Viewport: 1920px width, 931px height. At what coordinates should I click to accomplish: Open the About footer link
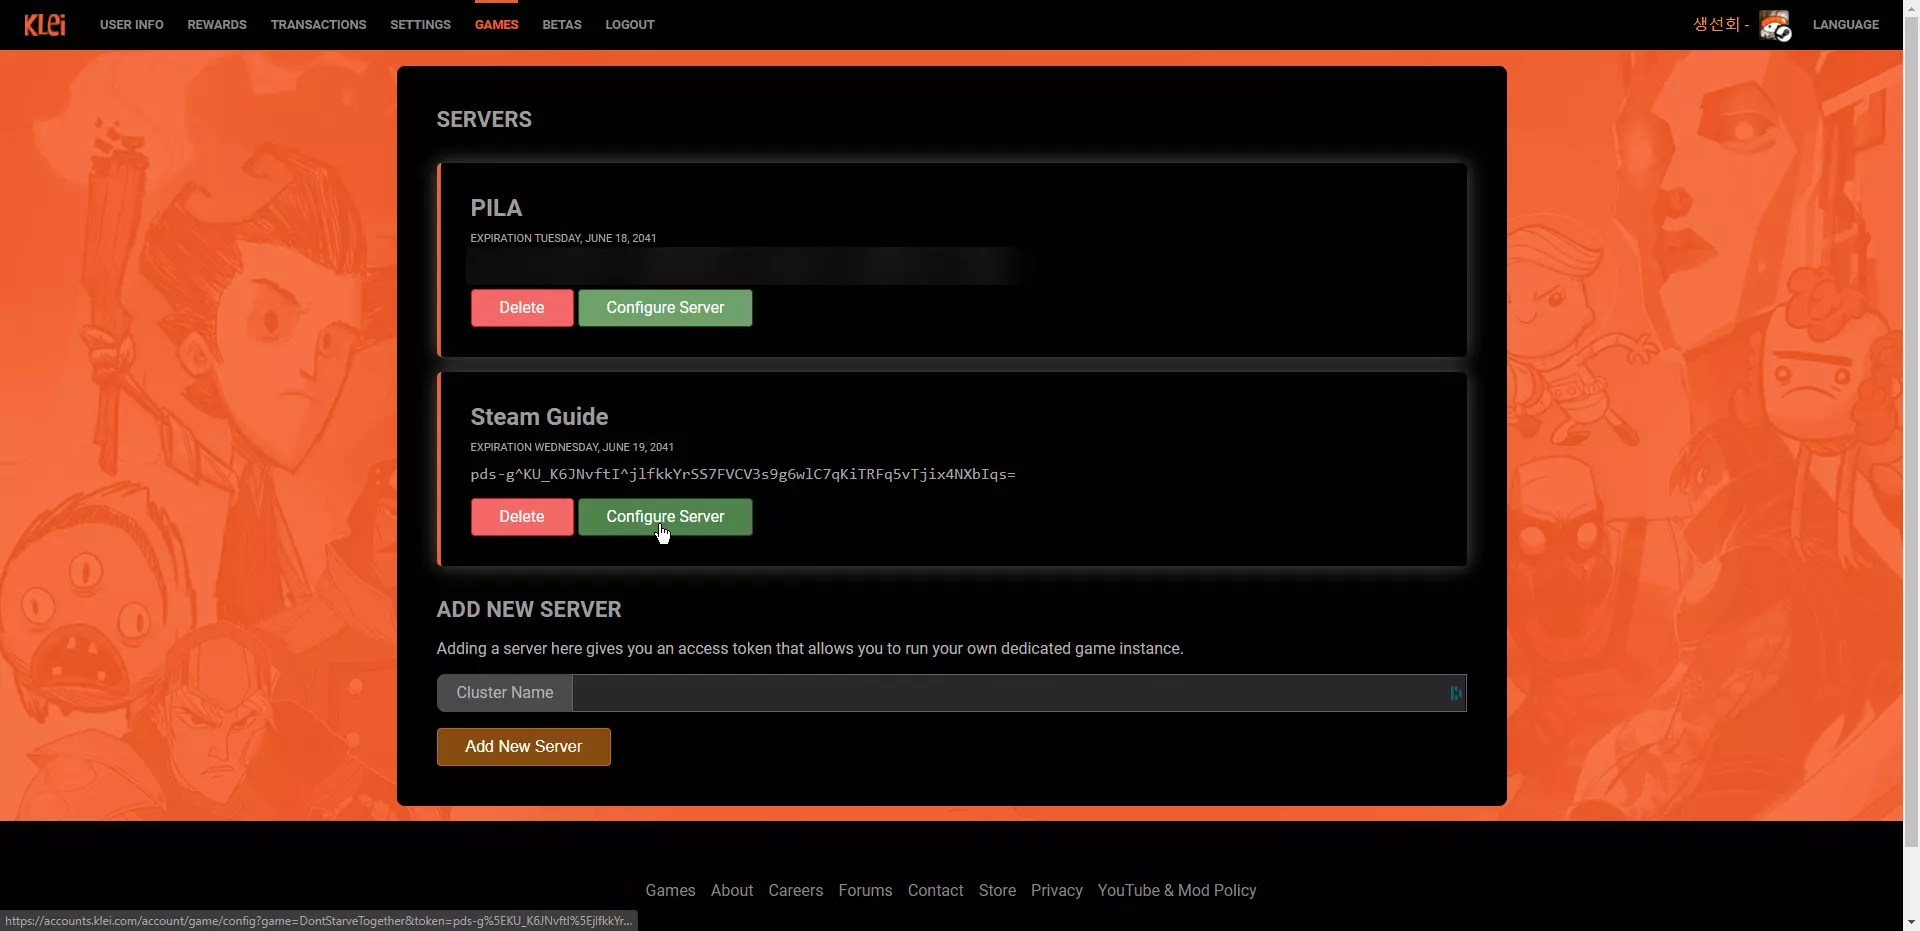(x=732, y=891)
